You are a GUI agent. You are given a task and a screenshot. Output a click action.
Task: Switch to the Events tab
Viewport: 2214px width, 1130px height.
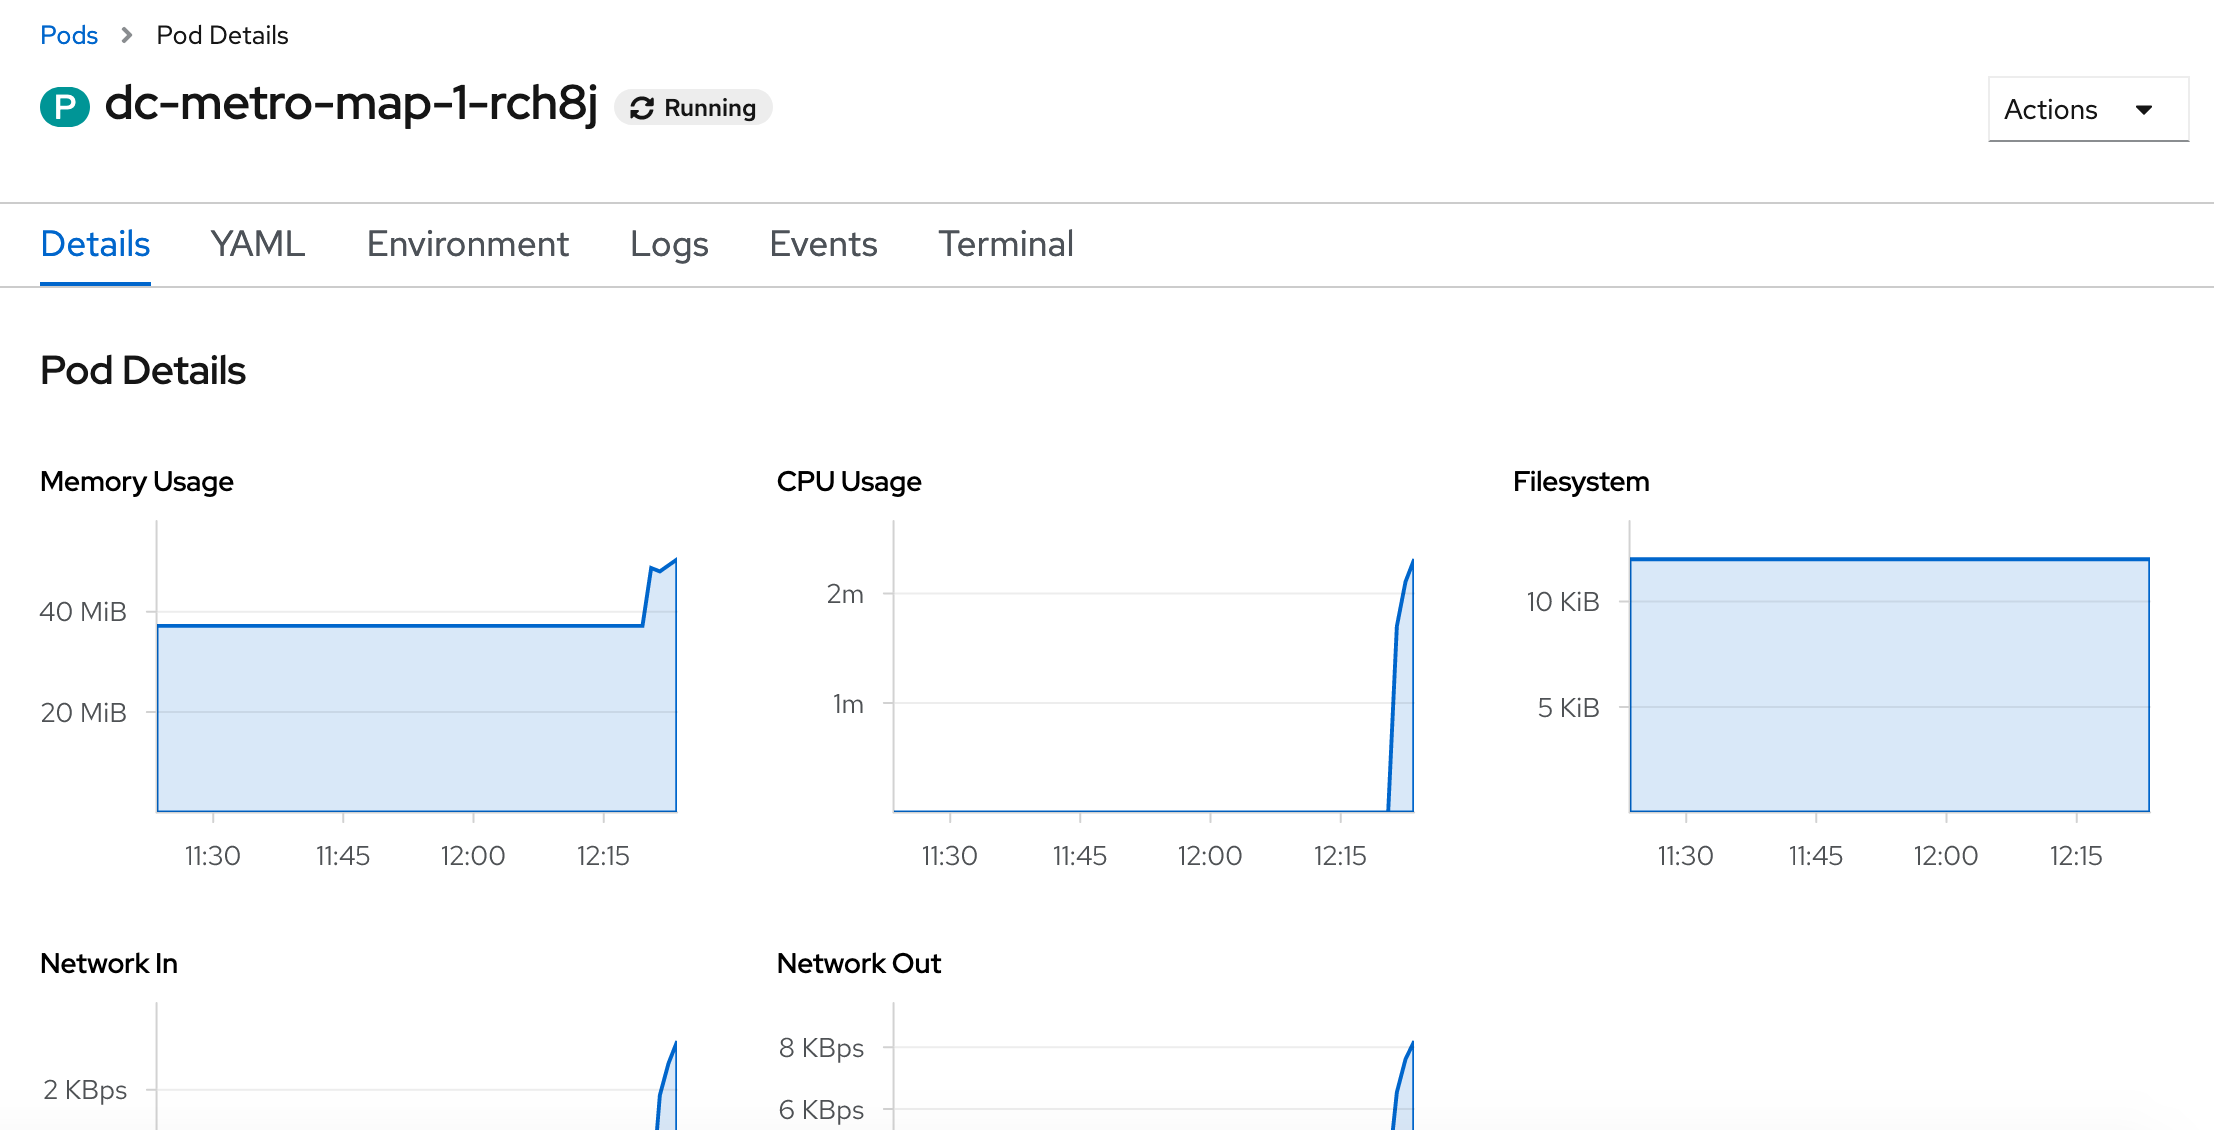823,244
